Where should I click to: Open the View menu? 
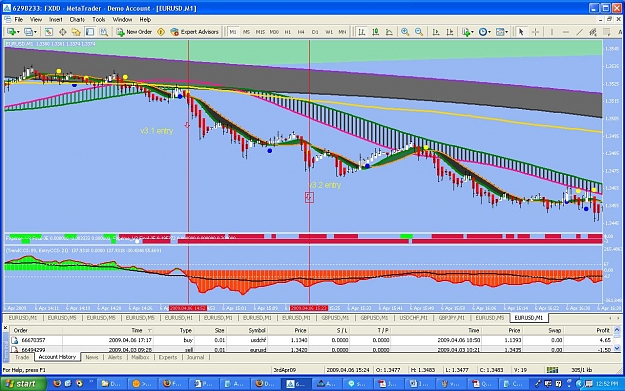pos(36,20)
